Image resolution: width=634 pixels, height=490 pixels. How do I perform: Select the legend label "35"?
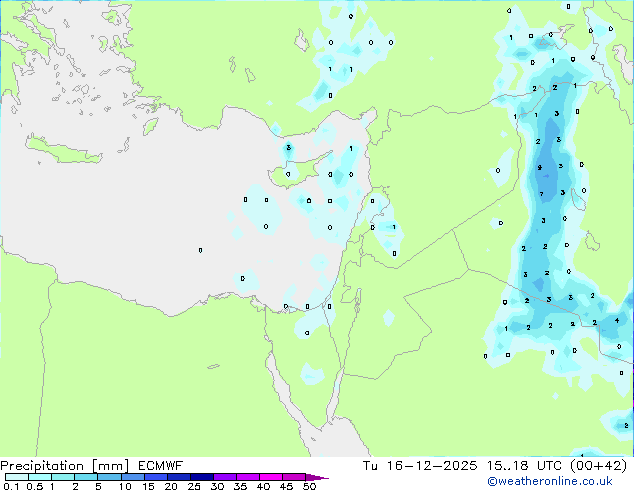pyautogui.click(x=240, y=486)
